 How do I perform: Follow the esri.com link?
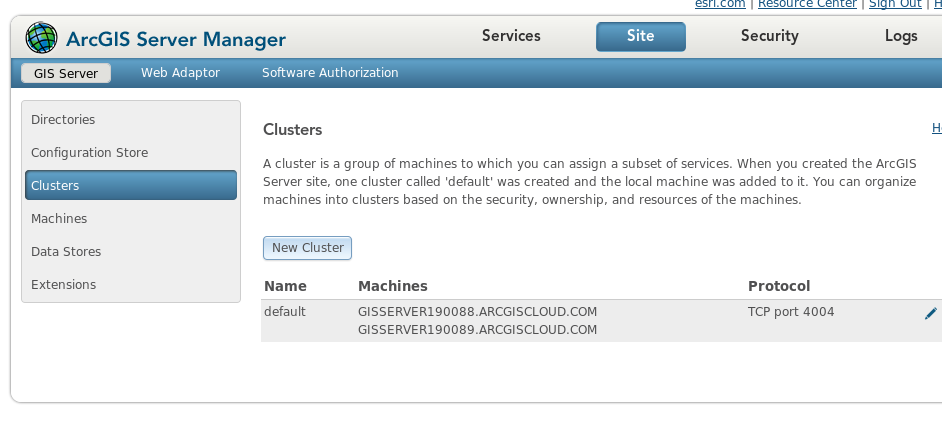pyautogui.click(x=720, y=4)
